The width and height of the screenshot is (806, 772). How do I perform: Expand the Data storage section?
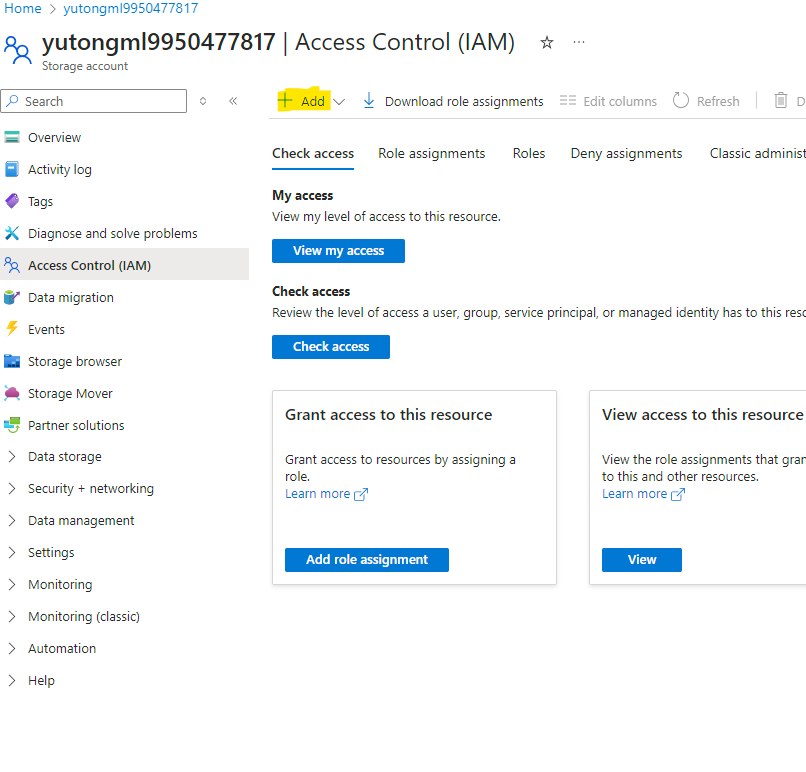tap(12, 456)
